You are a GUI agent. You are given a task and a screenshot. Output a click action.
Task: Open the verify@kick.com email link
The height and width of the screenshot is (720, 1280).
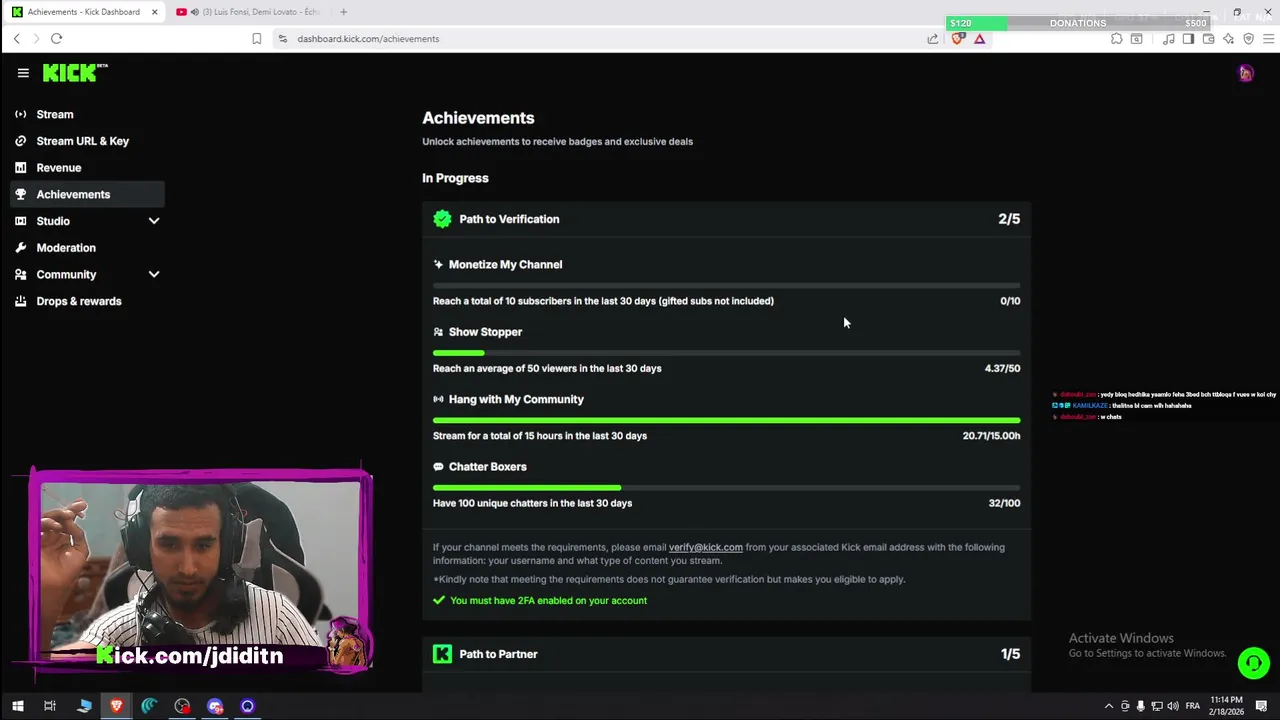[705, 547]
